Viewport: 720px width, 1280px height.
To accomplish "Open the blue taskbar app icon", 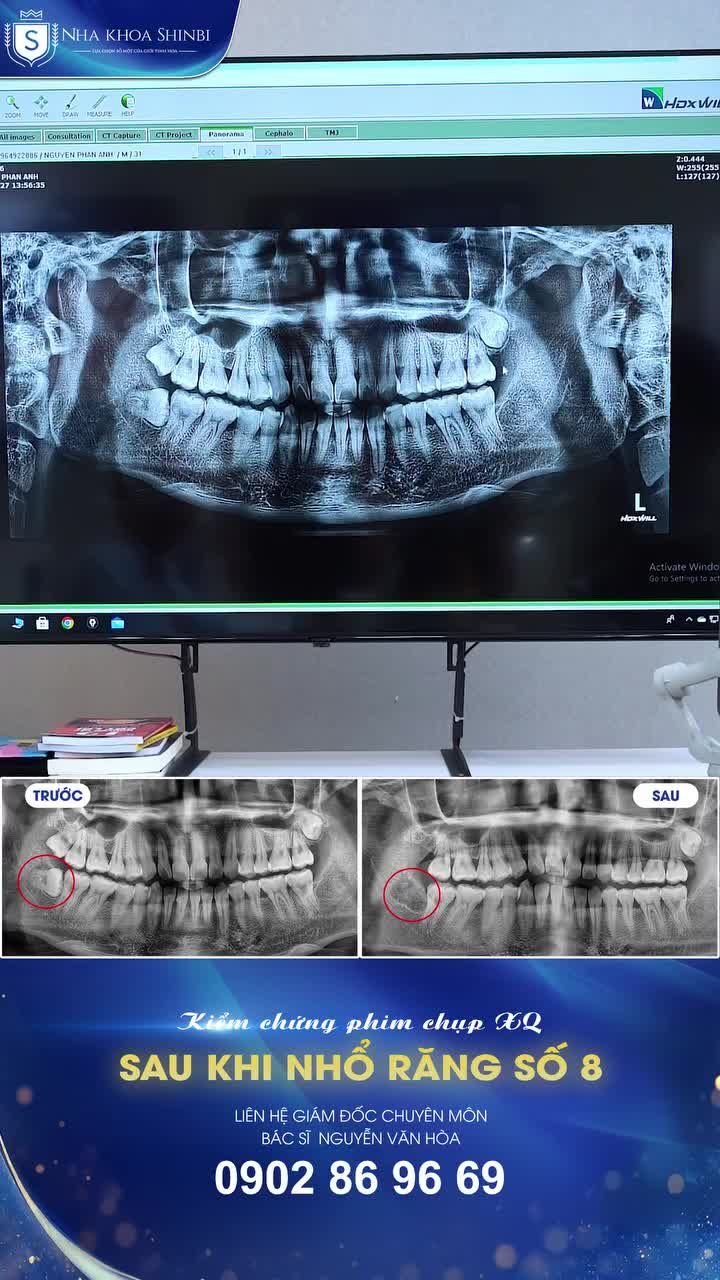I will [117, 623].
